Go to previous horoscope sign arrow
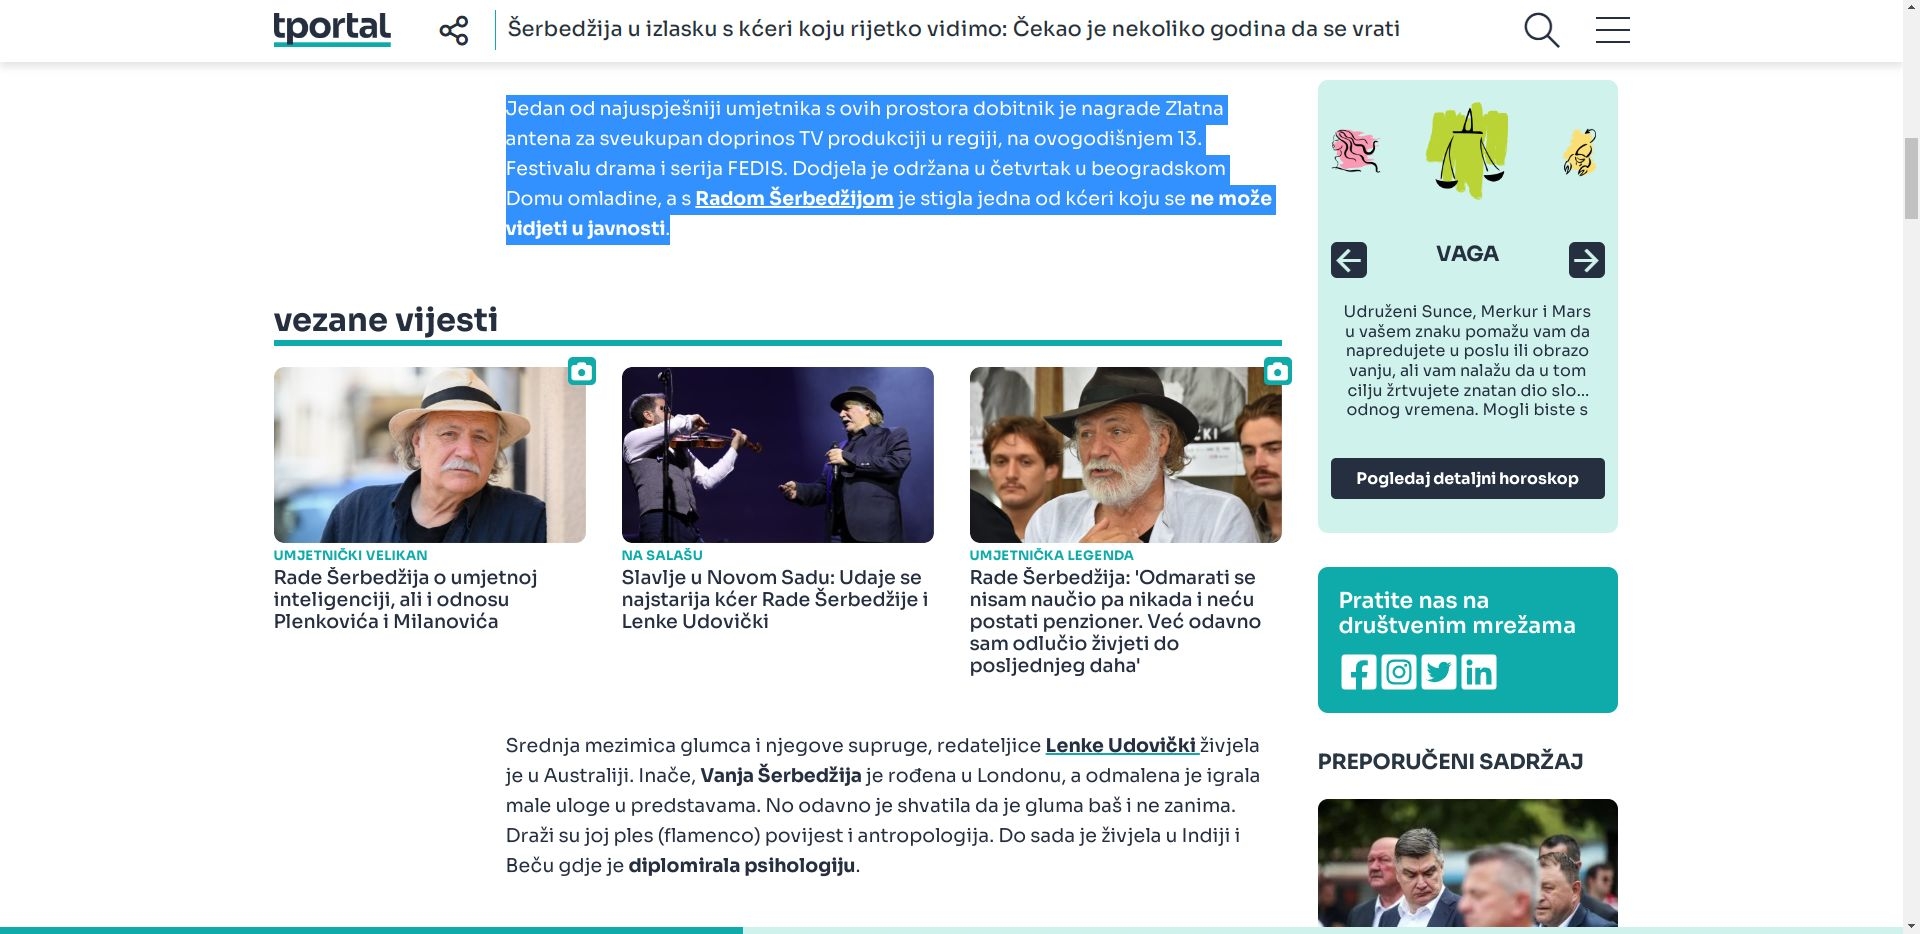The height and width of the screenshot is (934, 1920). click(1348, 260)
